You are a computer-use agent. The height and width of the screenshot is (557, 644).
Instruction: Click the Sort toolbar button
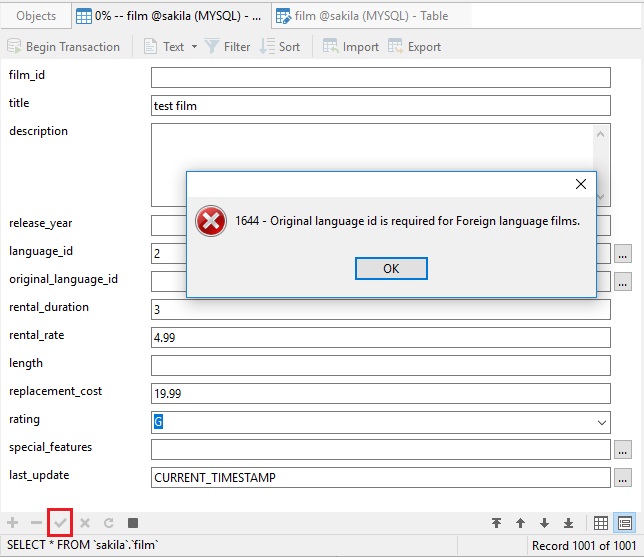280,47
